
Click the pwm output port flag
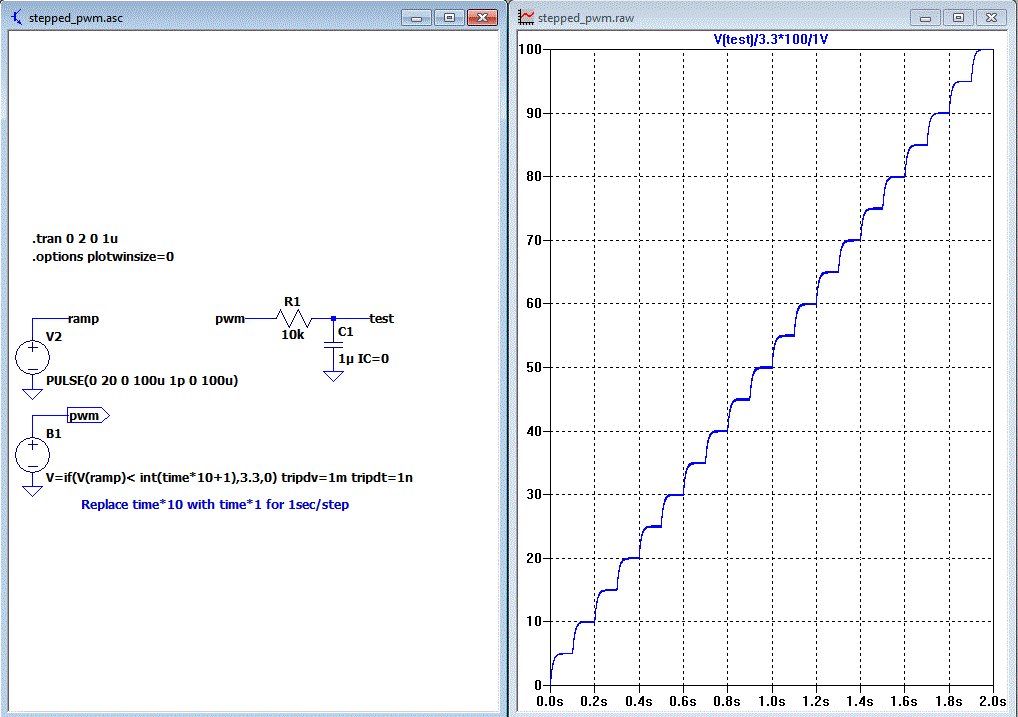pos(88,416)
